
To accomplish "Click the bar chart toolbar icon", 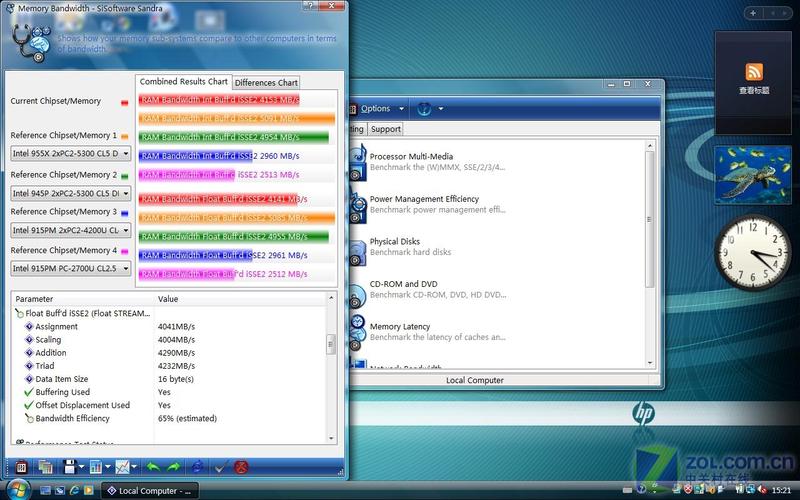I will 95,467.
